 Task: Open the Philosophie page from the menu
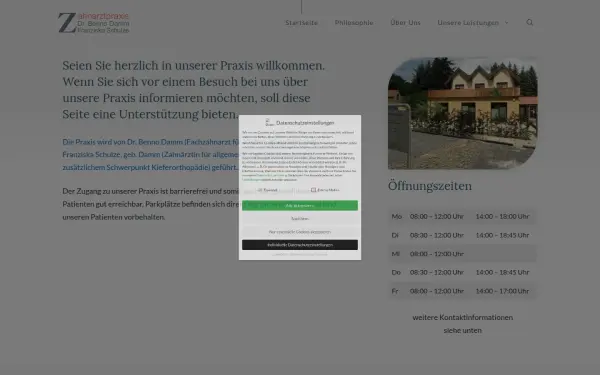[x=354, y=23]
